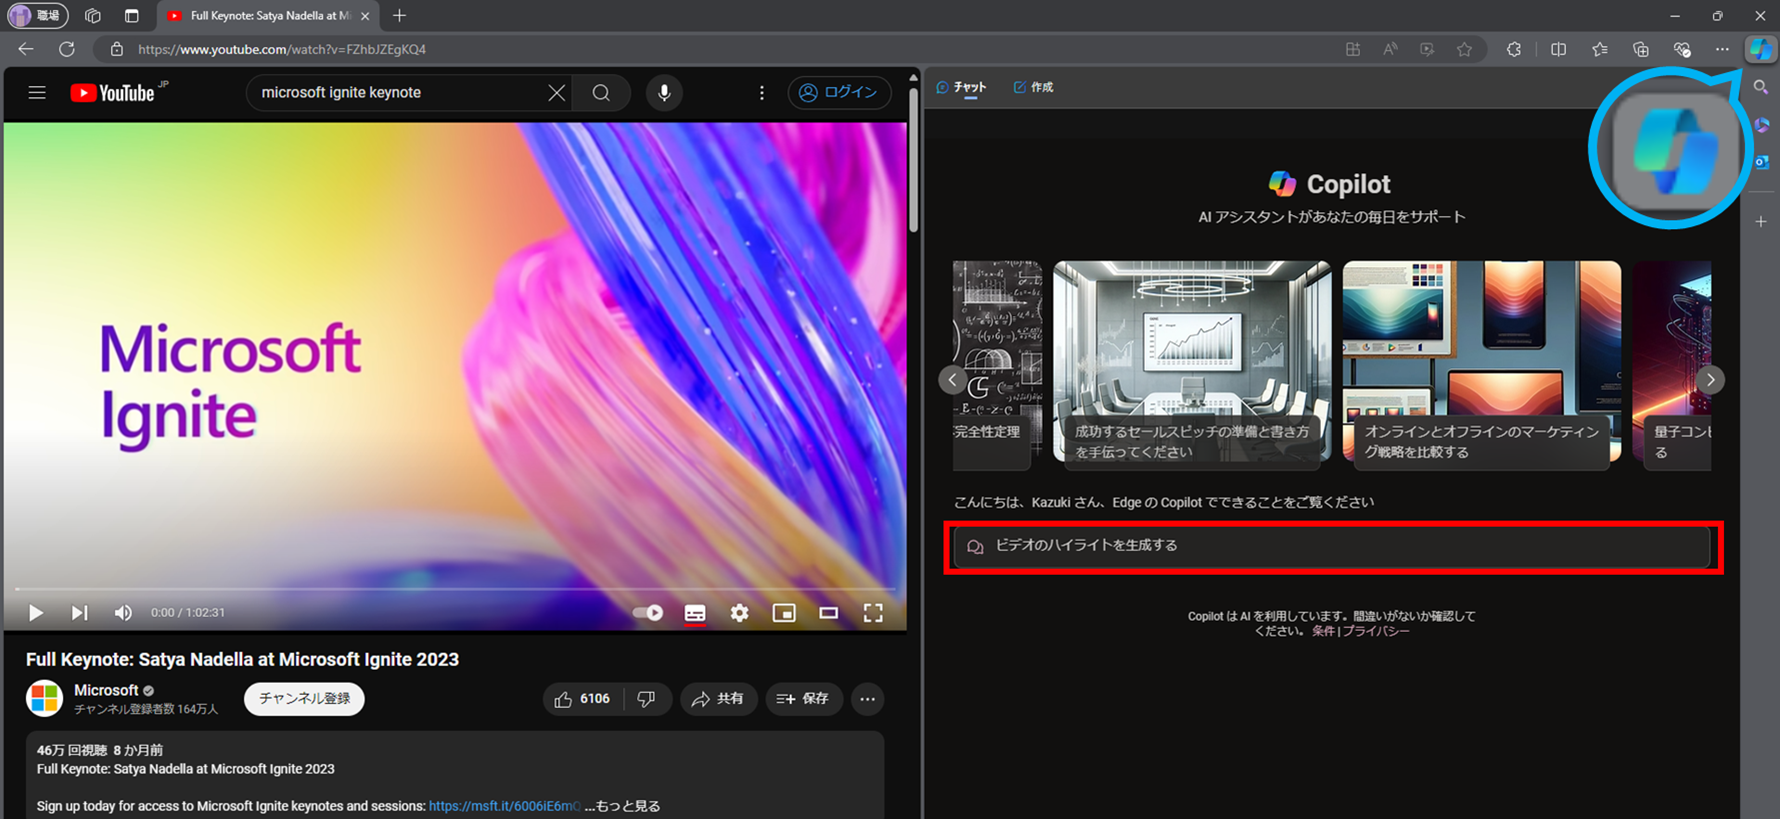Image resolution: width=1780 pixels, height=819 pixels.
Task: Click the YouTube search magnifier button
Action: pyautogui.click(x=601, y=93)
